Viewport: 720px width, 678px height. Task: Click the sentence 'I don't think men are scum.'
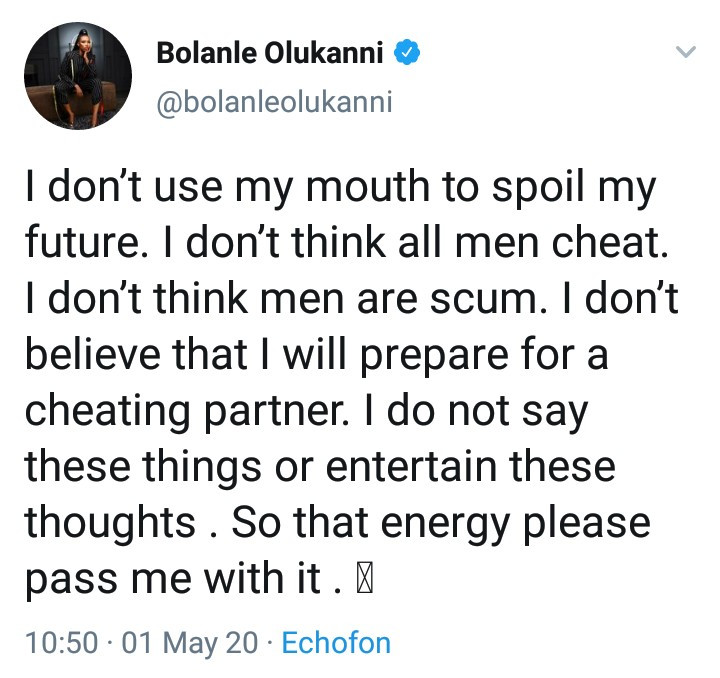point(287,299)
